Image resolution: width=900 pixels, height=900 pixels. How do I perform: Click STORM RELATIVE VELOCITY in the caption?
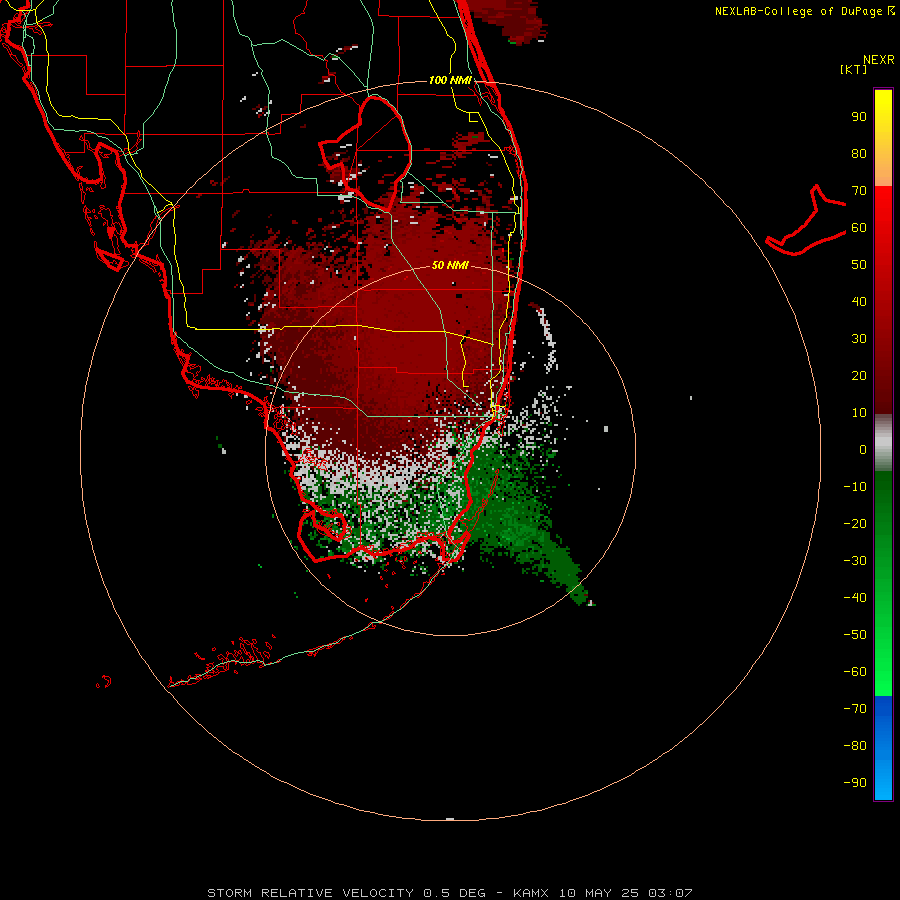(310, 893)
